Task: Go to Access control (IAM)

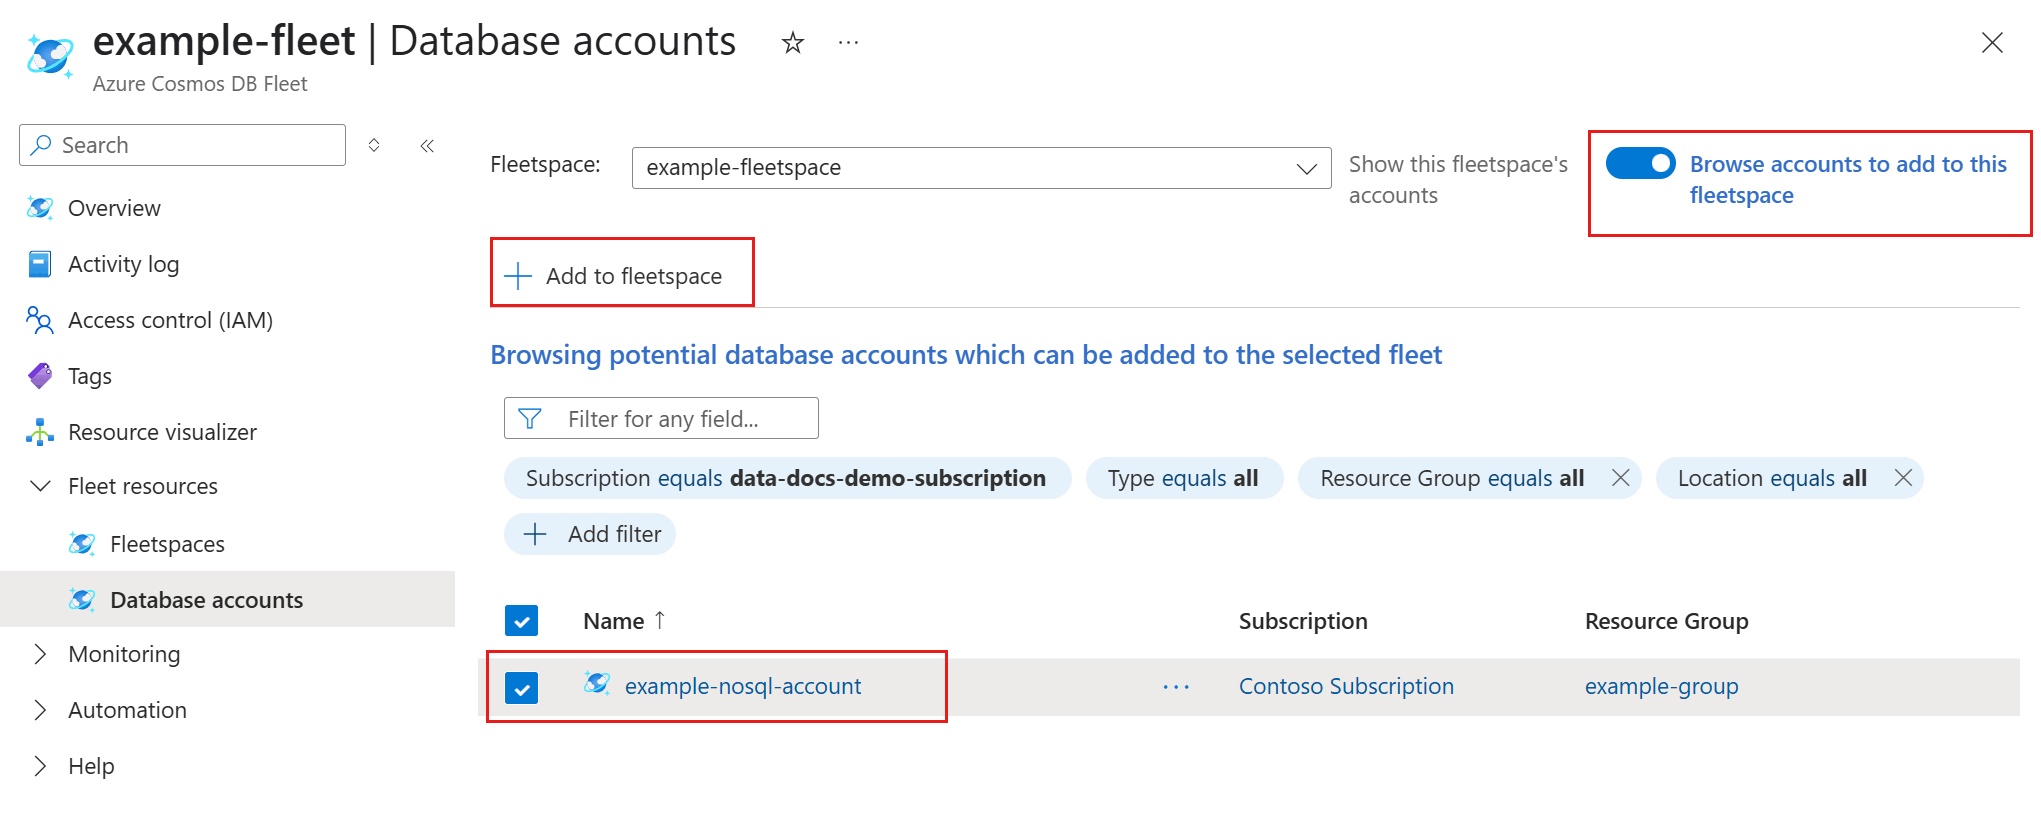Action: pos(170,320)
